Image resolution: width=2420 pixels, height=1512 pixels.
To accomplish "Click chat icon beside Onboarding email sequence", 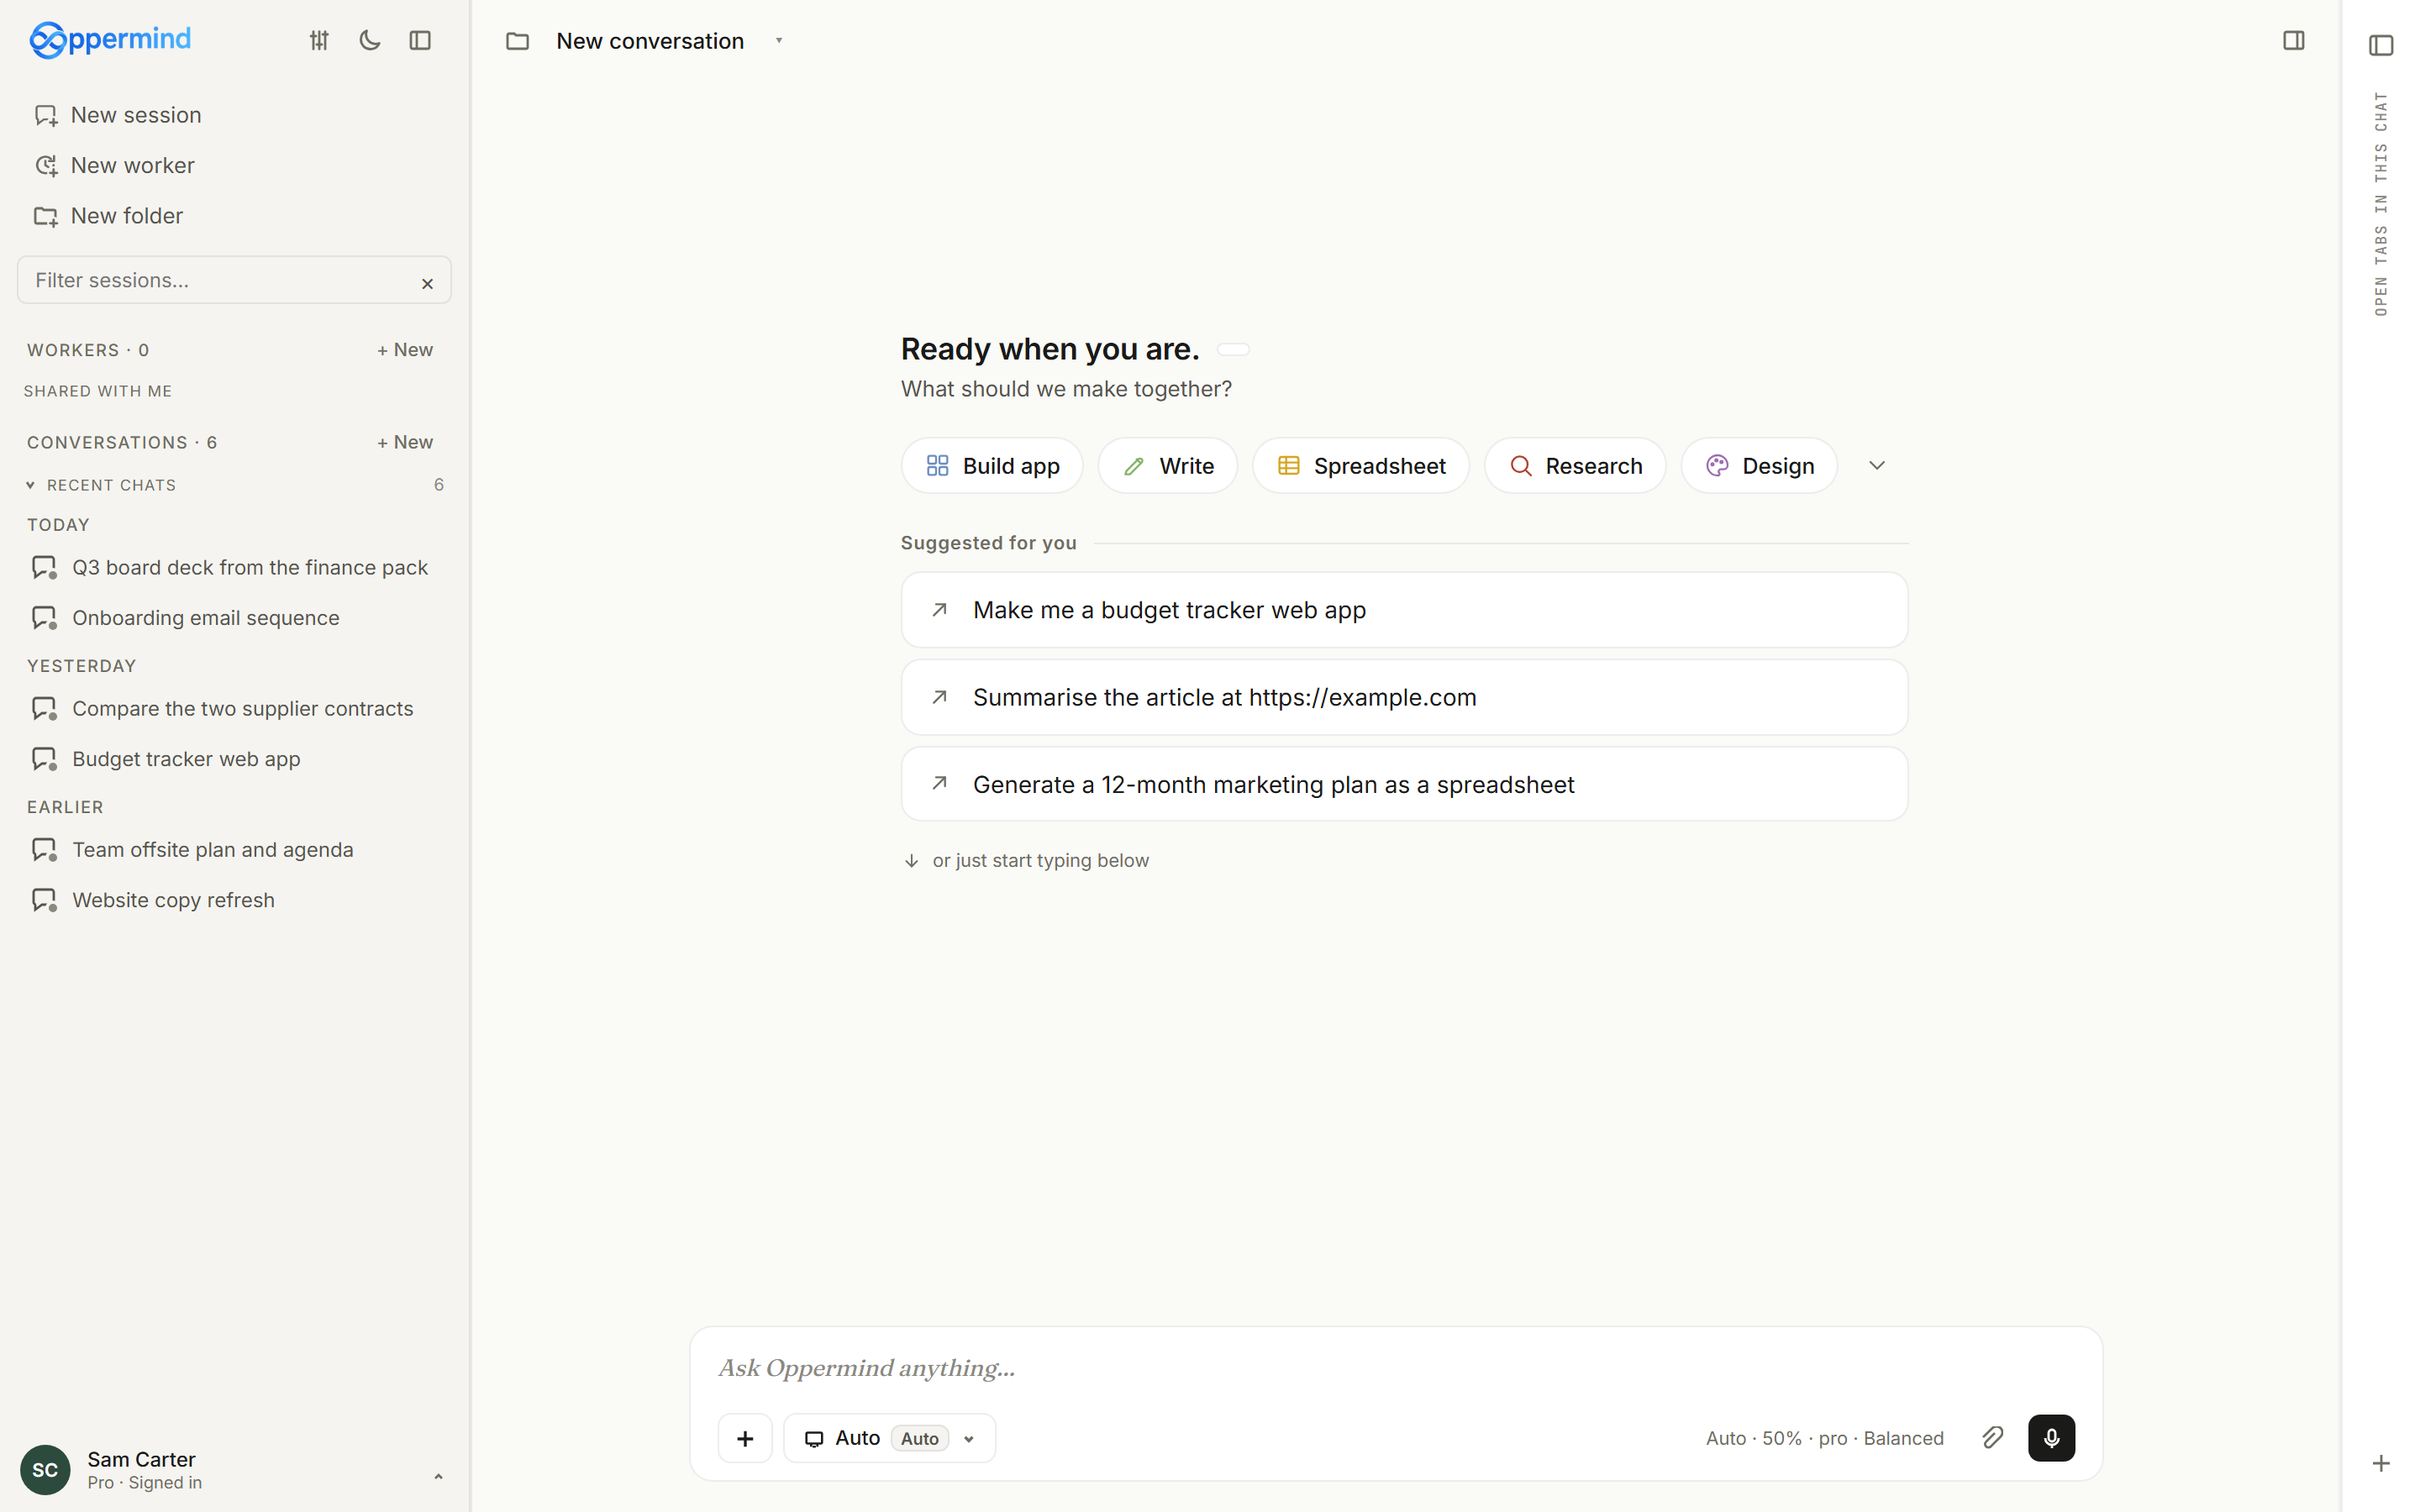I will coord(44,618).
